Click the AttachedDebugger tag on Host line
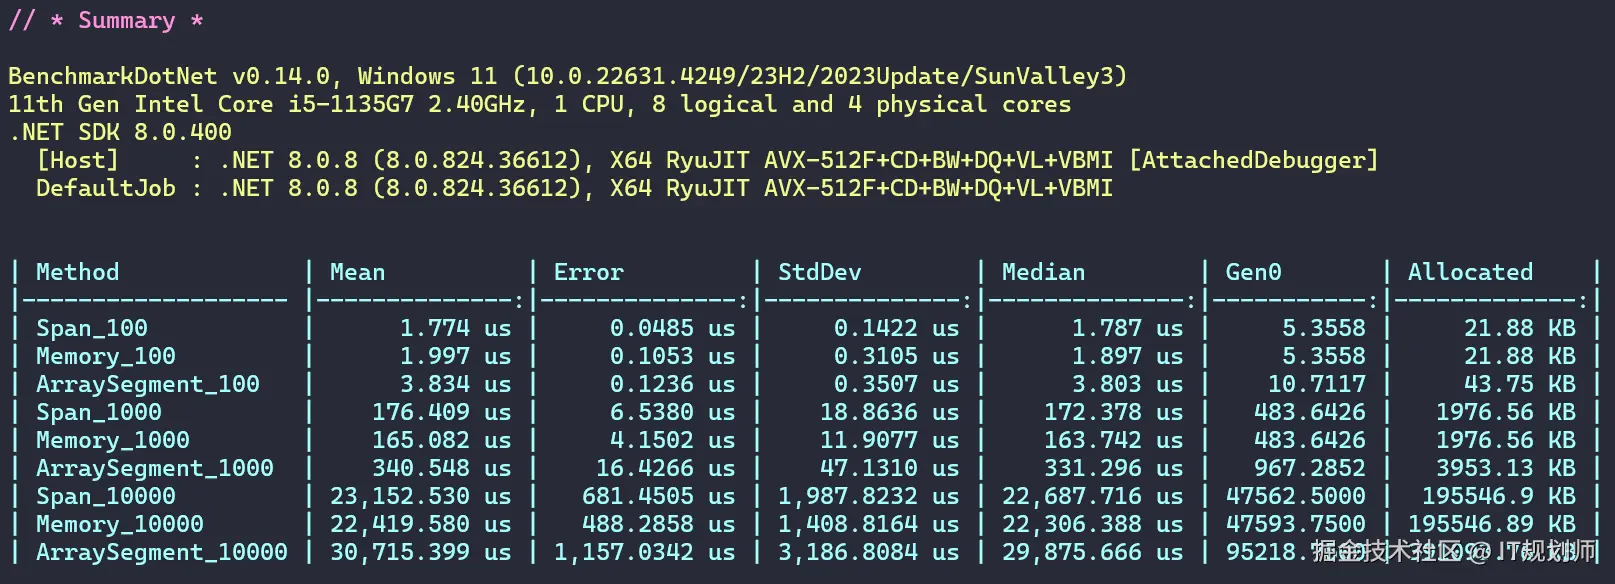1615x584 pixels. coord(1254,160)
